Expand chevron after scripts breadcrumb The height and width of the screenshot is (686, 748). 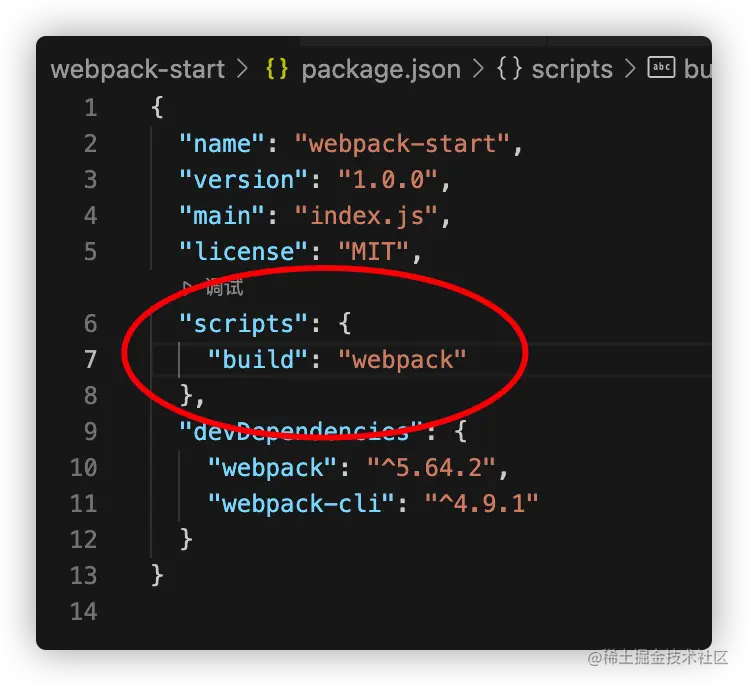tap(630, 69)
